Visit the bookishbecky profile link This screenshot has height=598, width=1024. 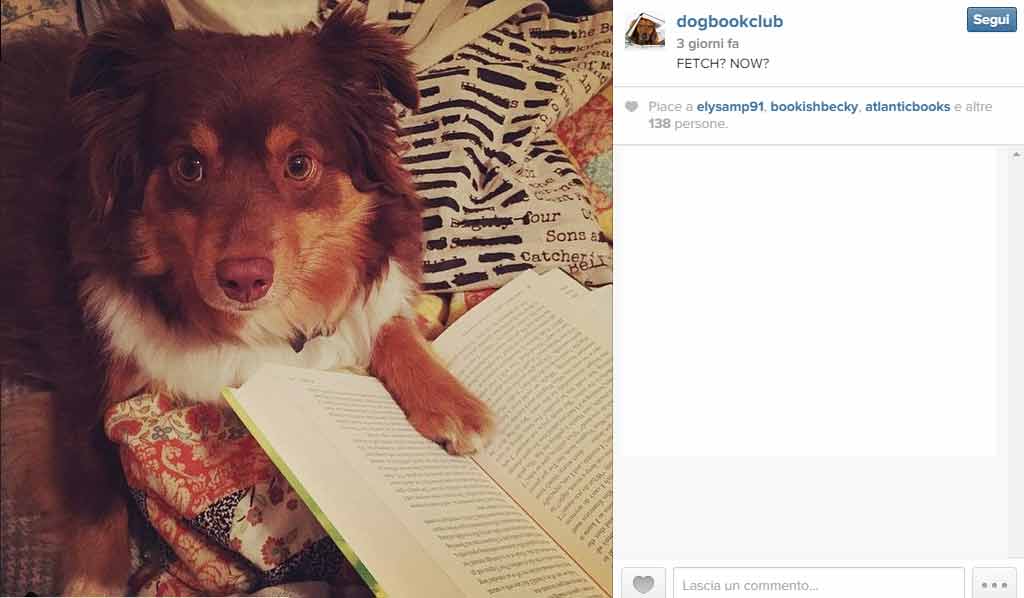click(814, 106)
